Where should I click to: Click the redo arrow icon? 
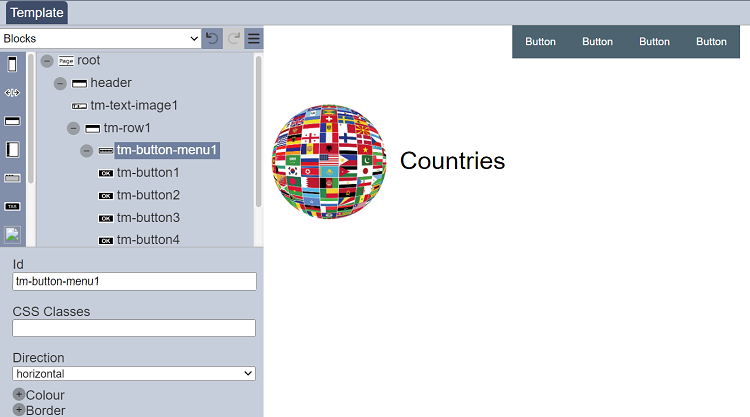[233, 38]
